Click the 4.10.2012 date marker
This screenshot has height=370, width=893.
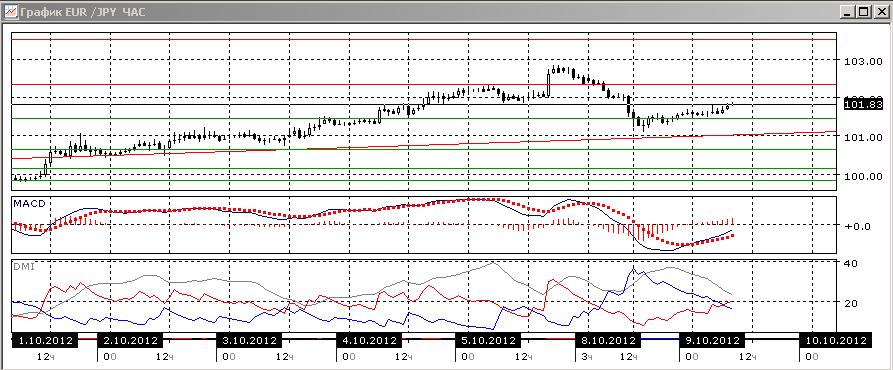368,341
